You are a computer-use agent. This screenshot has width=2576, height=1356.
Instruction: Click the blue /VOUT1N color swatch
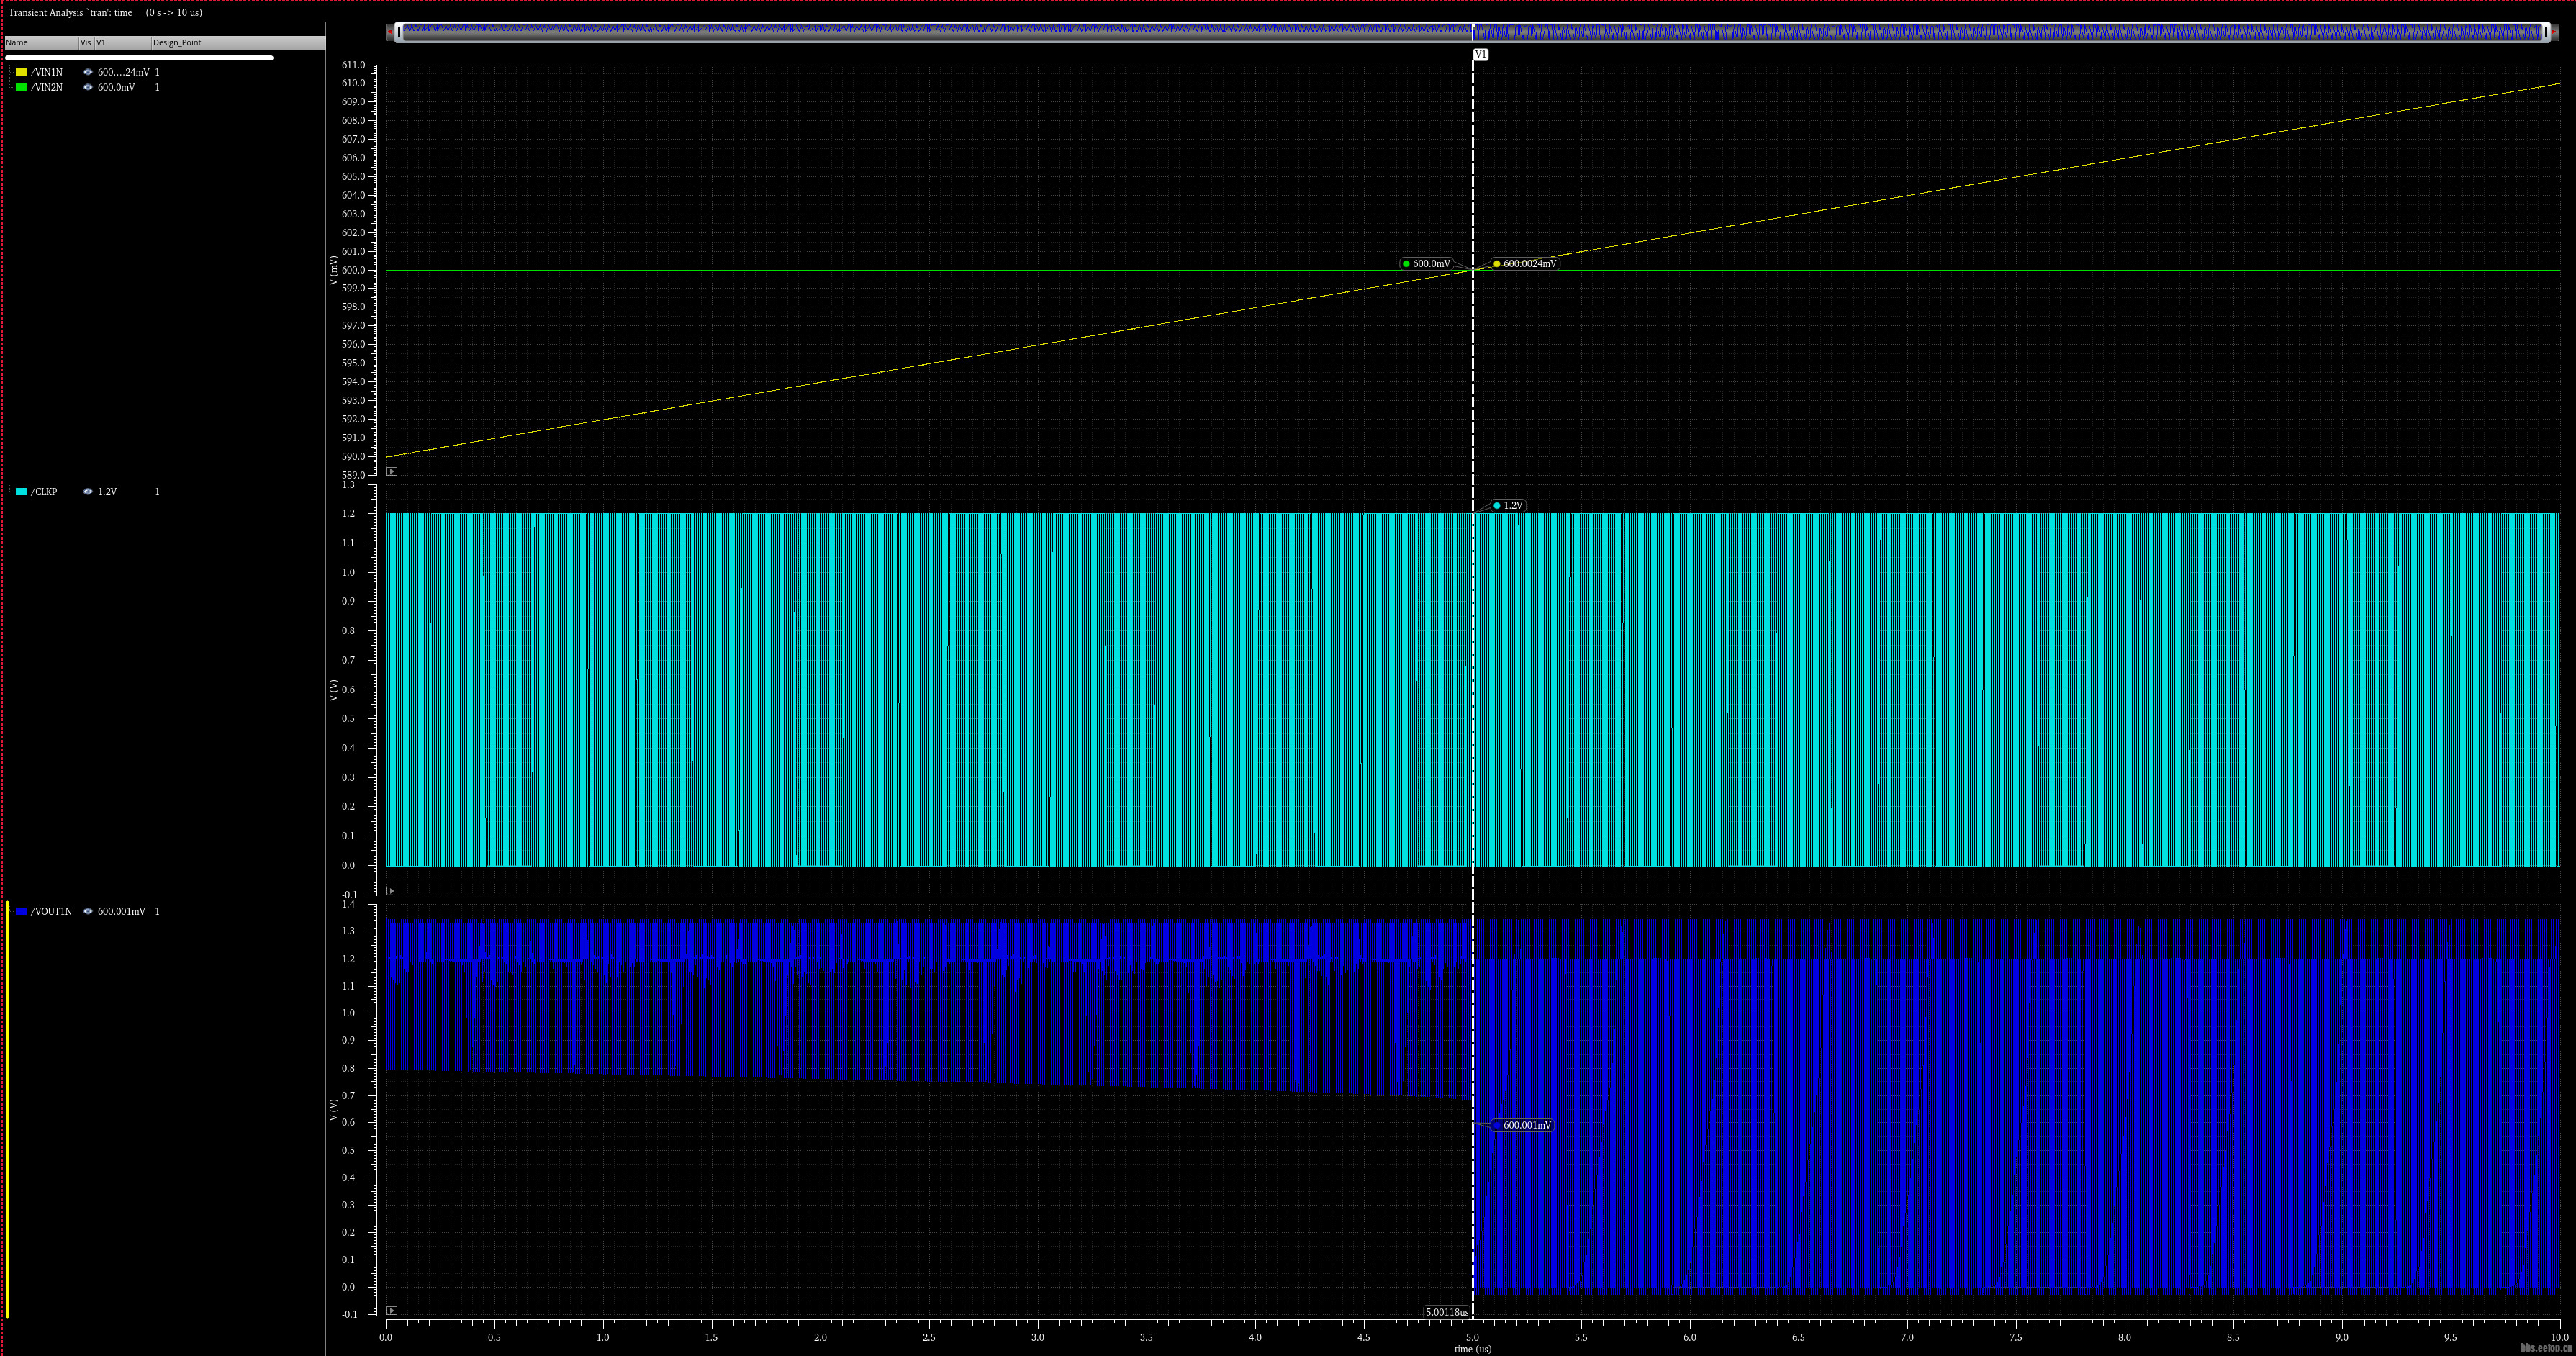21,912
